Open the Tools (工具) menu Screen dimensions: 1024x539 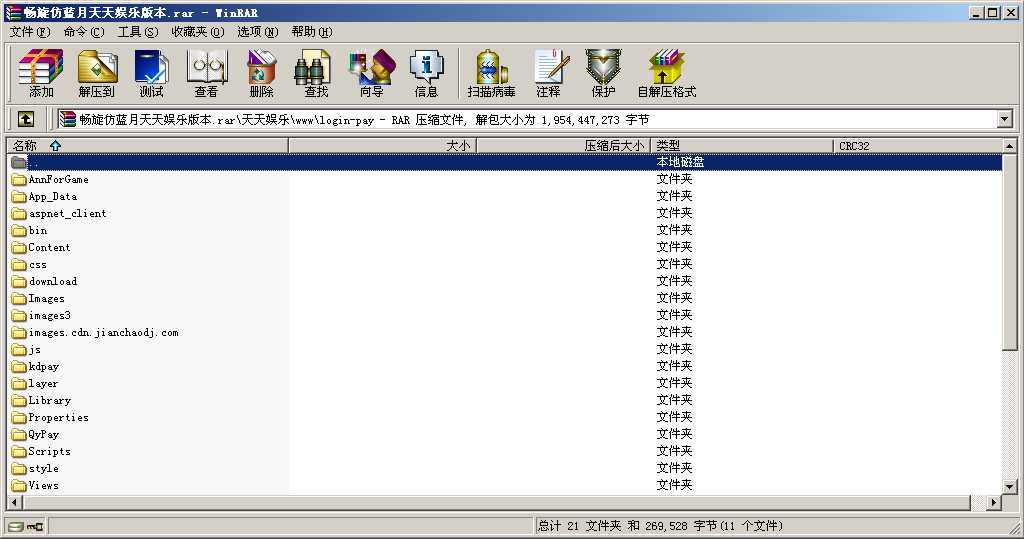[x=137, y=31]
